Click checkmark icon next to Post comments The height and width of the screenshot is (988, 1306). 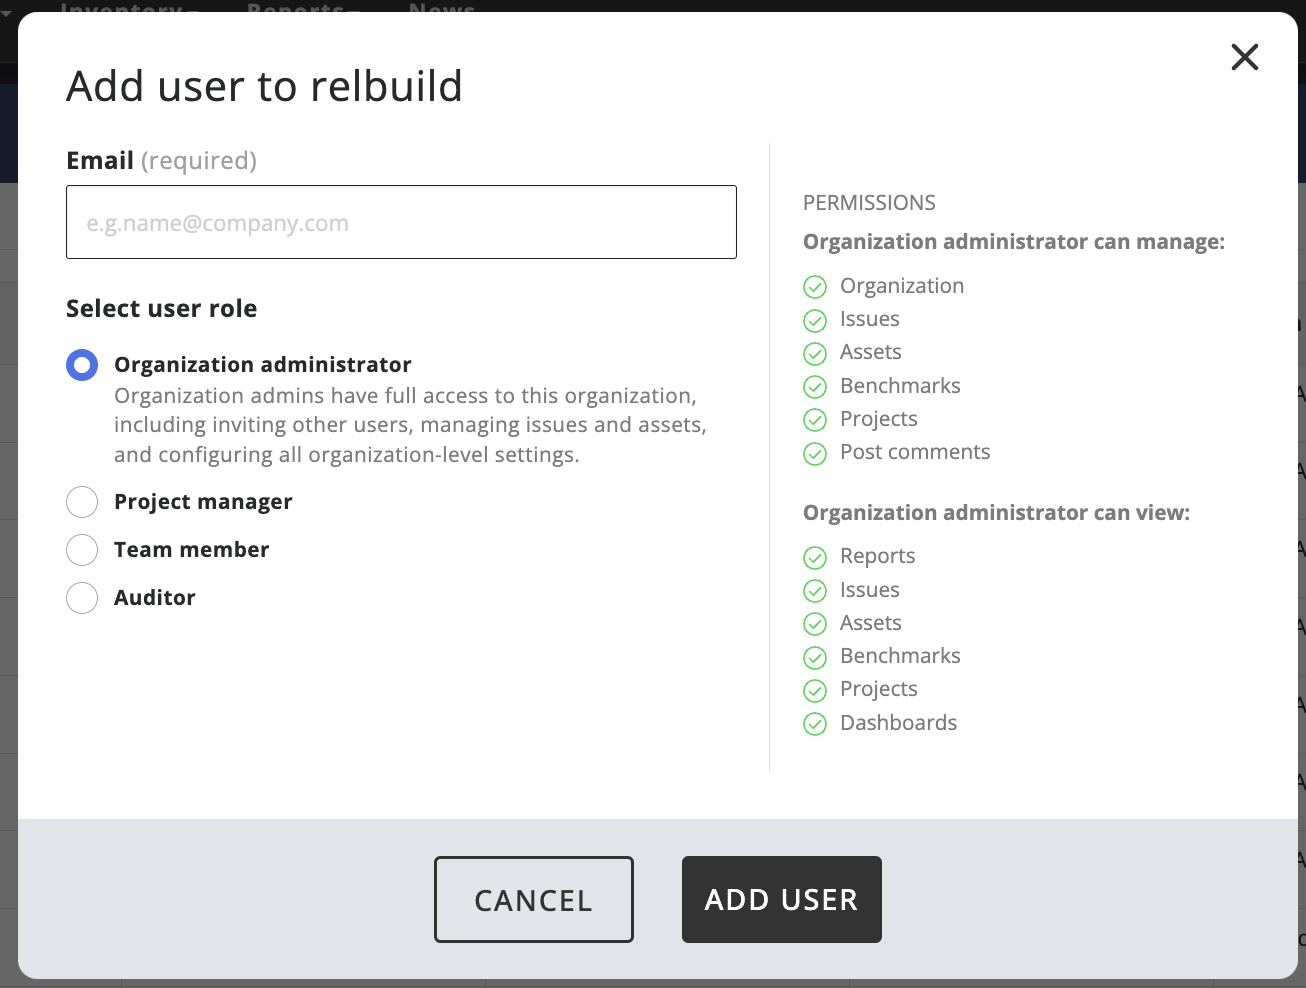[815, 453]
